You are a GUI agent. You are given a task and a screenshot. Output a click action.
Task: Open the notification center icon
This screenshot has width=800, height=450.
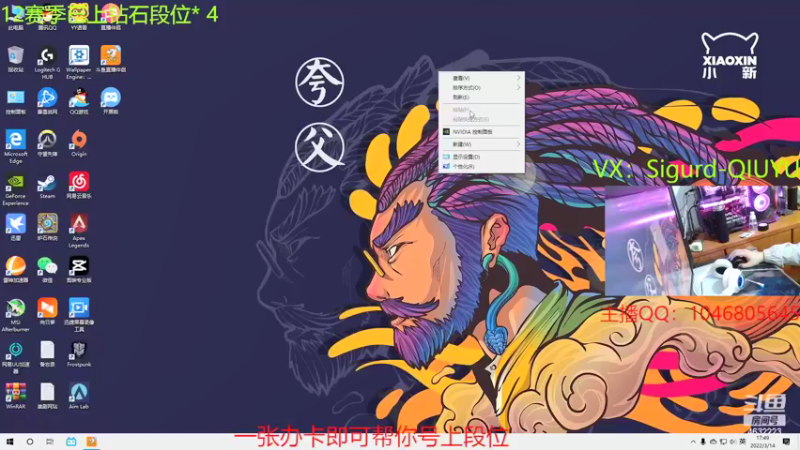[786, 442]
